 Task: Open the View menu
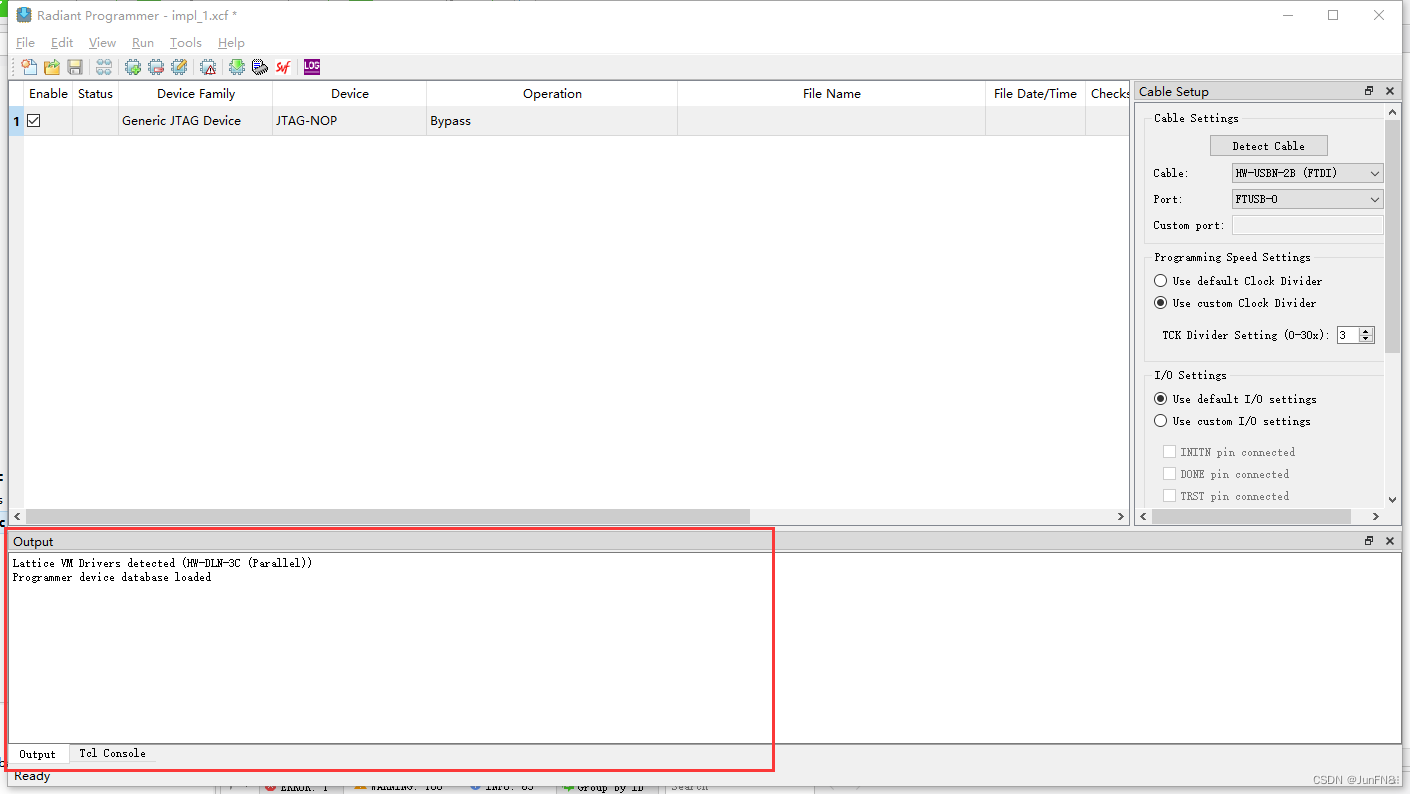[102, 43]
